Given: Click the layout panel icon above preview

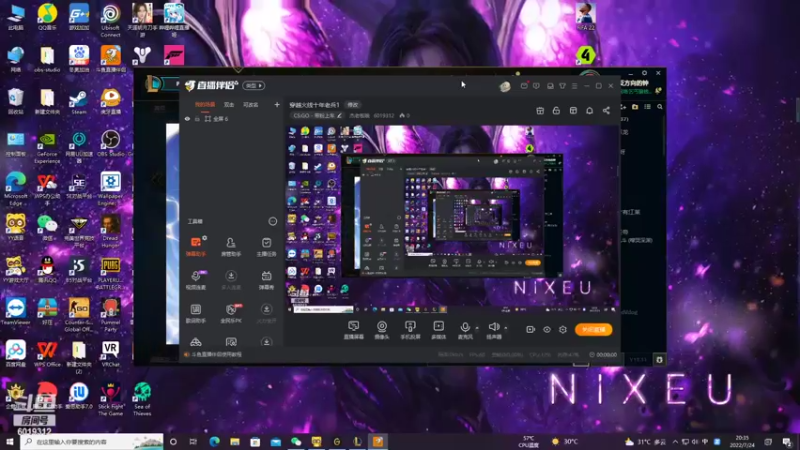Looking at the screenshot, I should [x=573, y=111].
